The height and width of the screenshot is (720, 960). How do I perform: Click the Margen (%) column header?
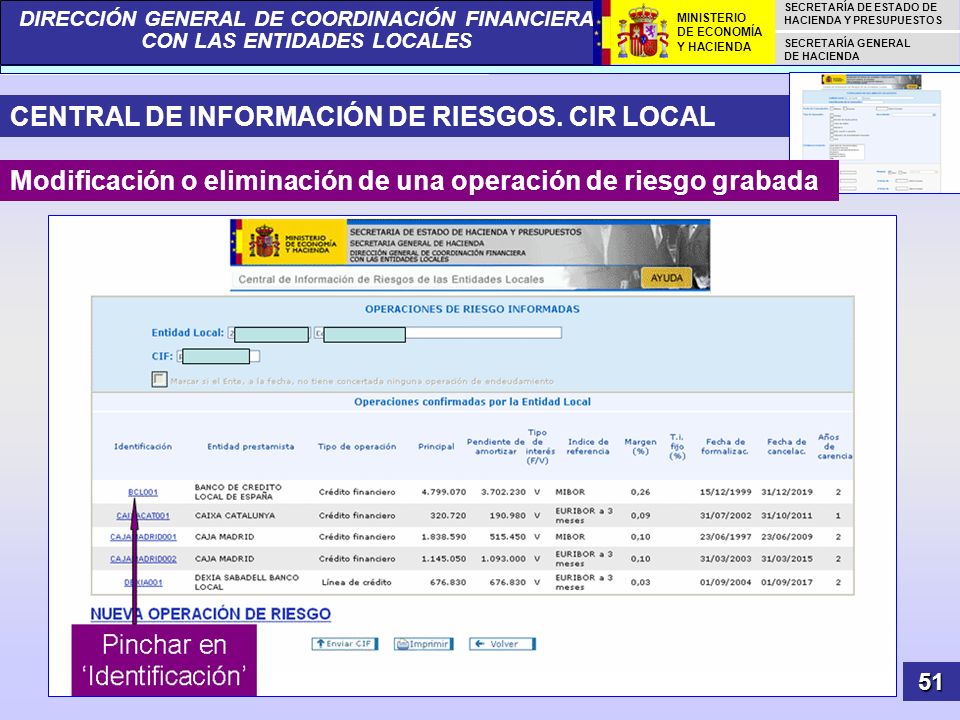coord(640,446)
